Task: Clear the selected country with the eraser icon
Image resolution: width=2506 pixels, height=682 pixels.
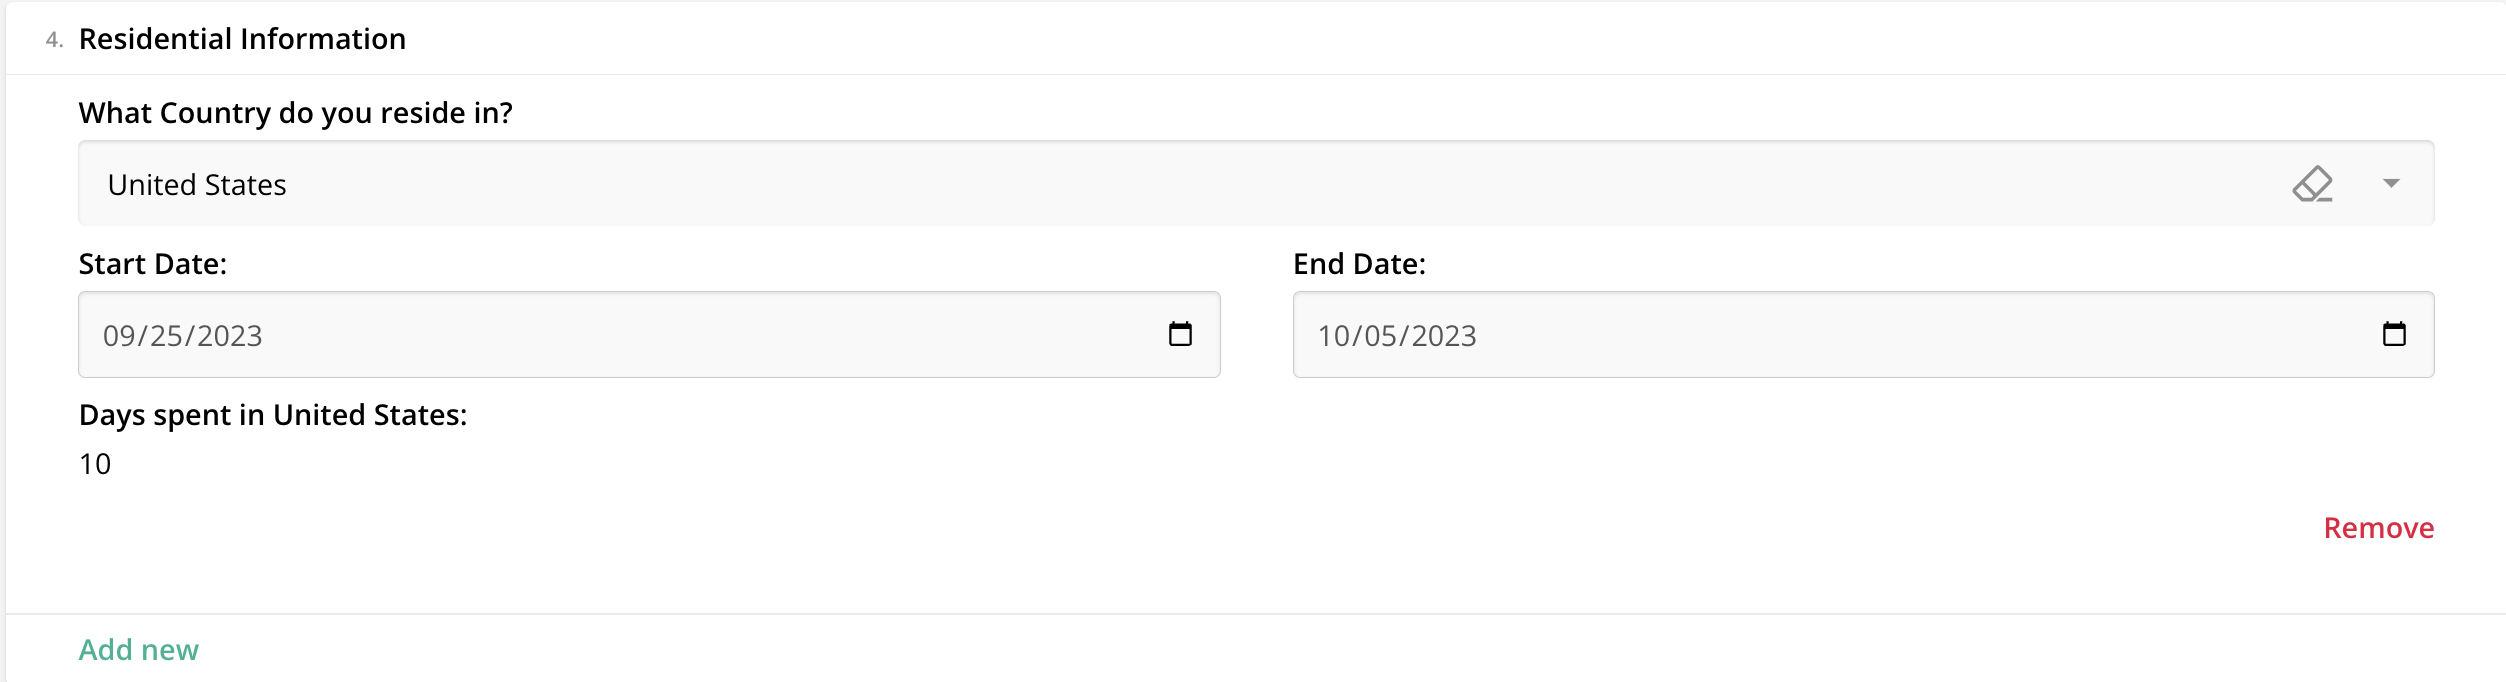Action: (2312, 184)
